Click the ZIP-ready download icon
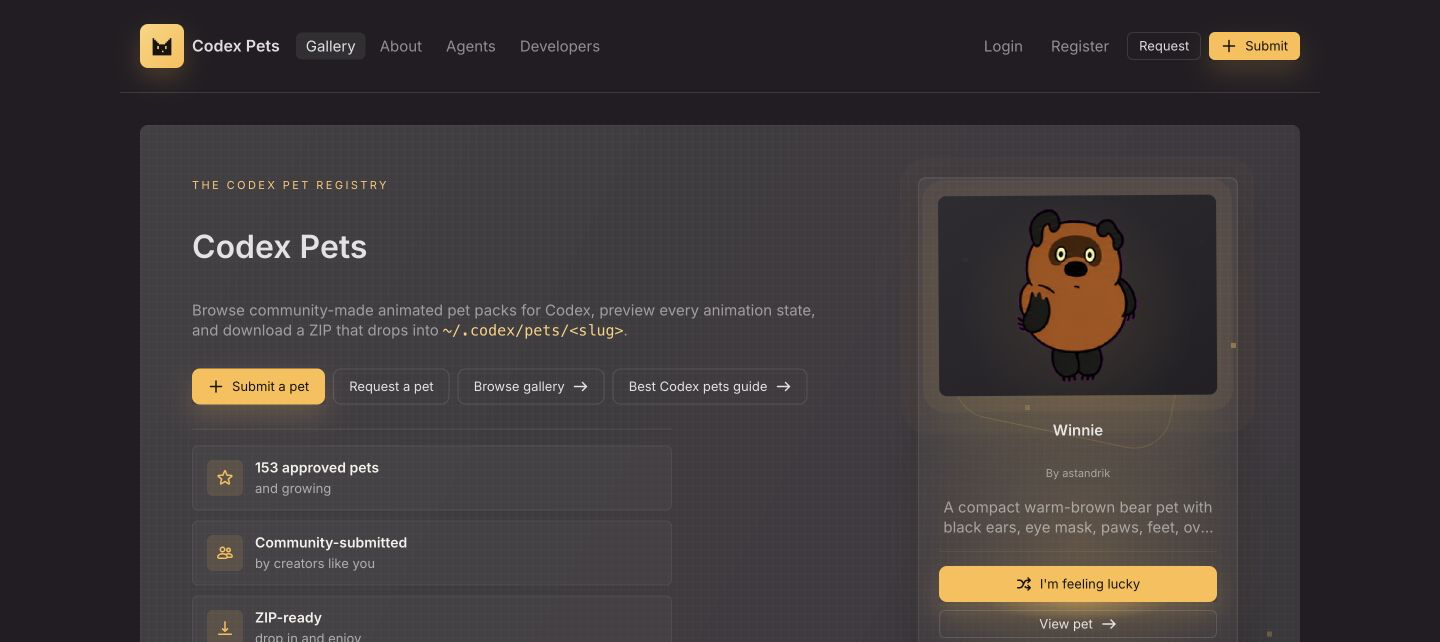 click(225, 627)
